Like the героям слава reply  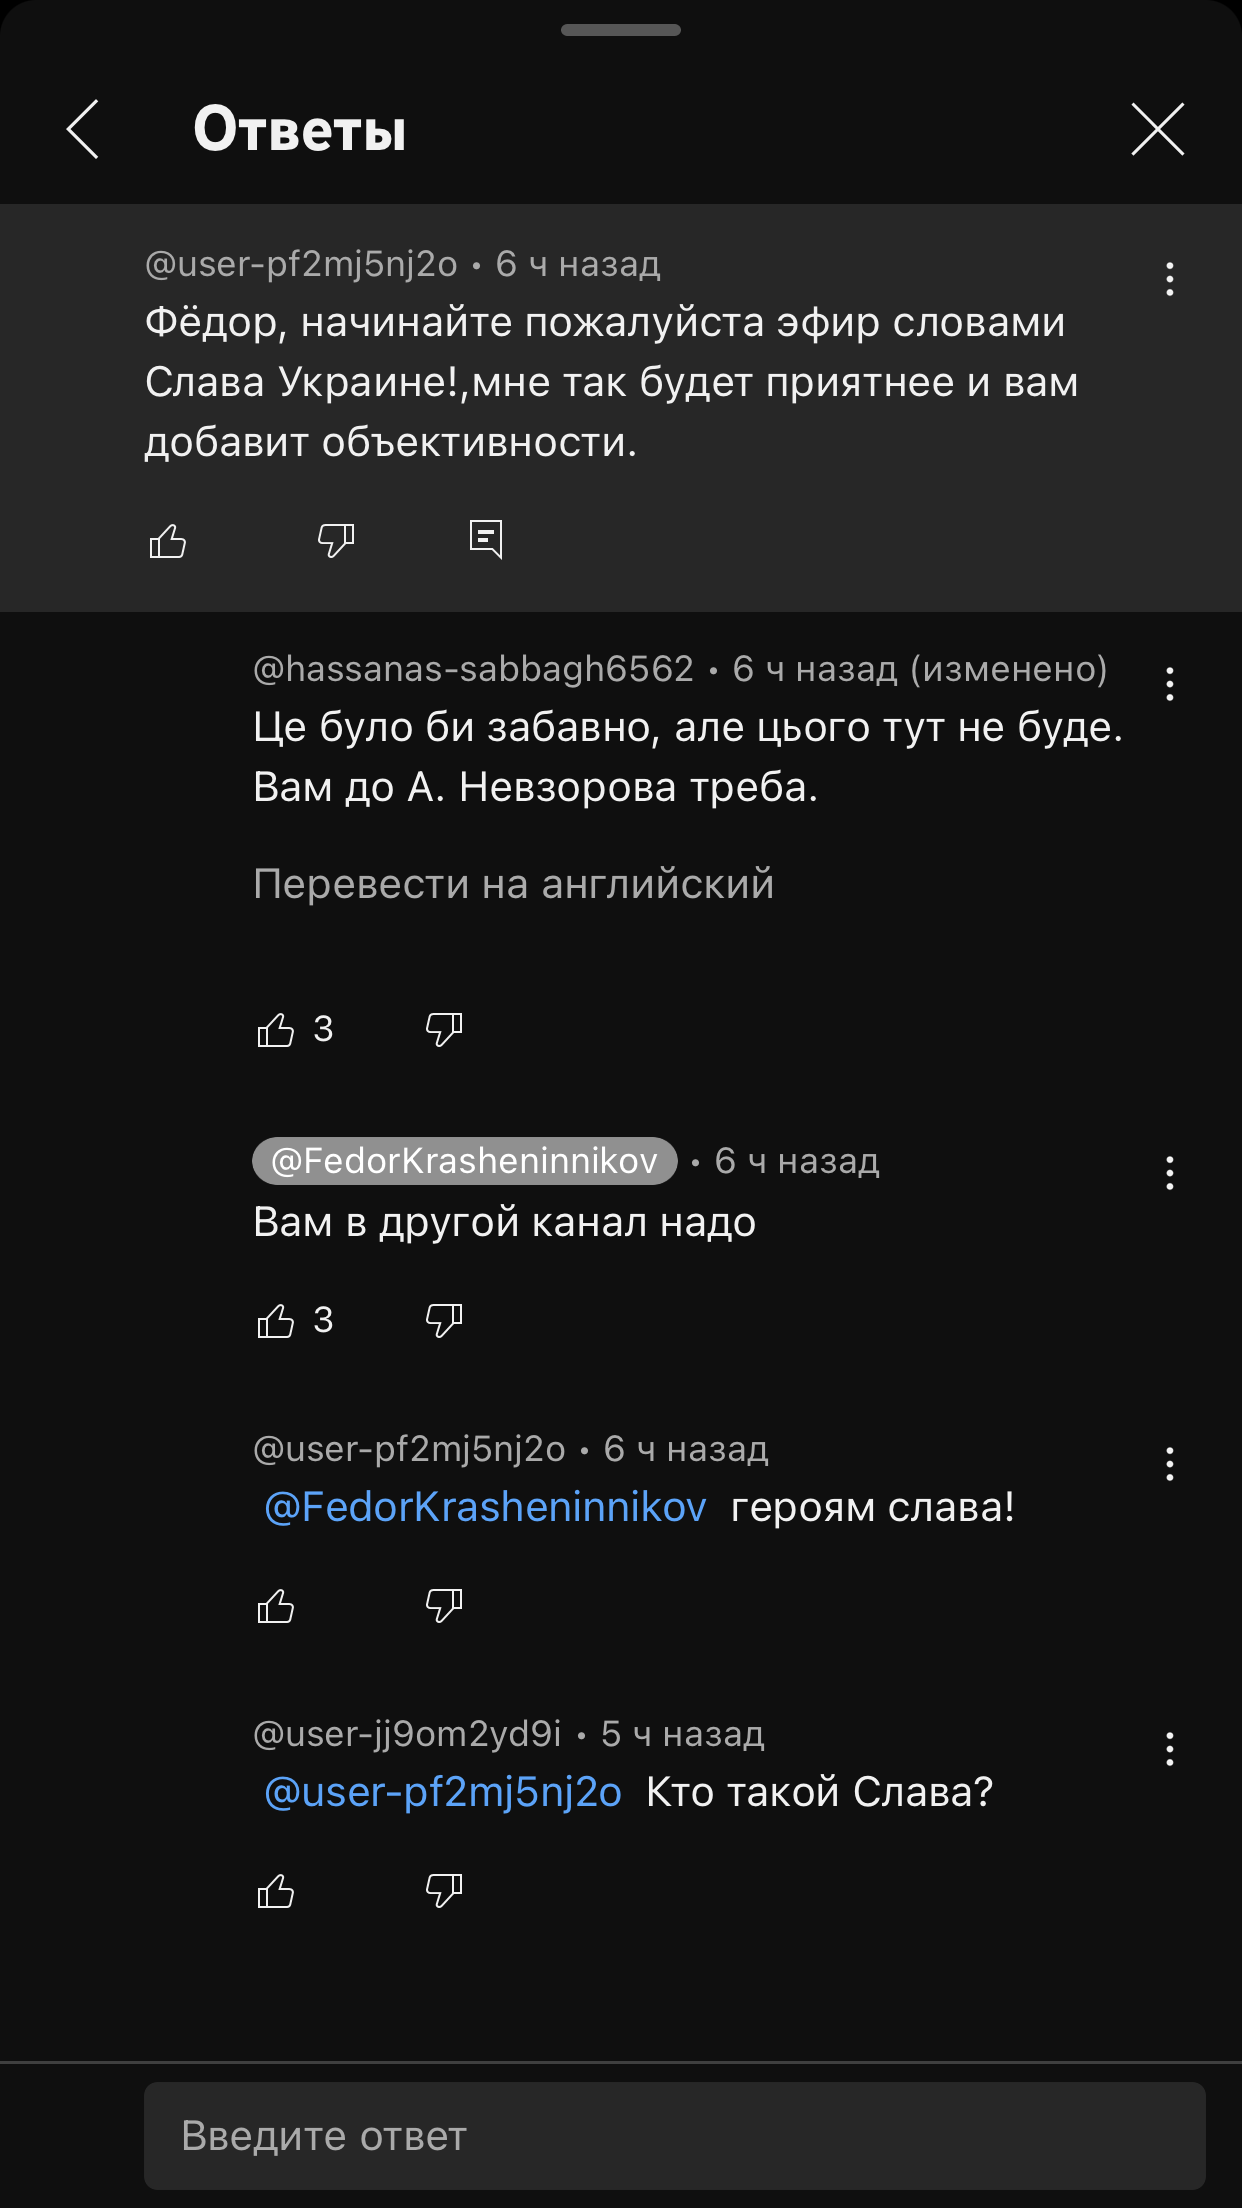pyautogui.click(x=276, y=1606)
